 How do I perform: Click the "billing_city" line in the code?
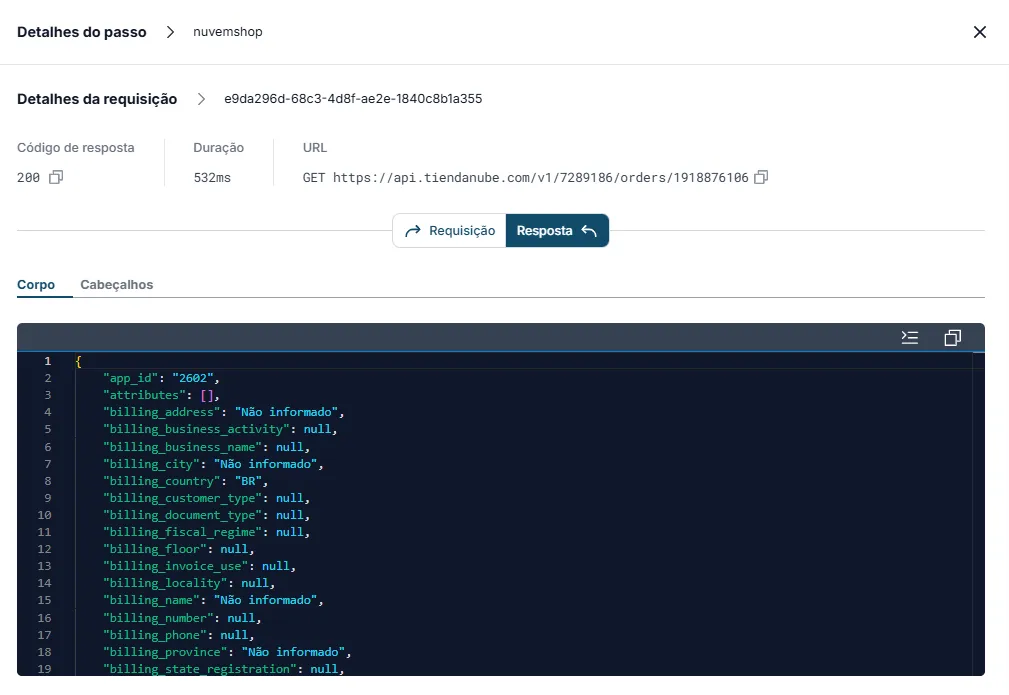pos(213,463)
